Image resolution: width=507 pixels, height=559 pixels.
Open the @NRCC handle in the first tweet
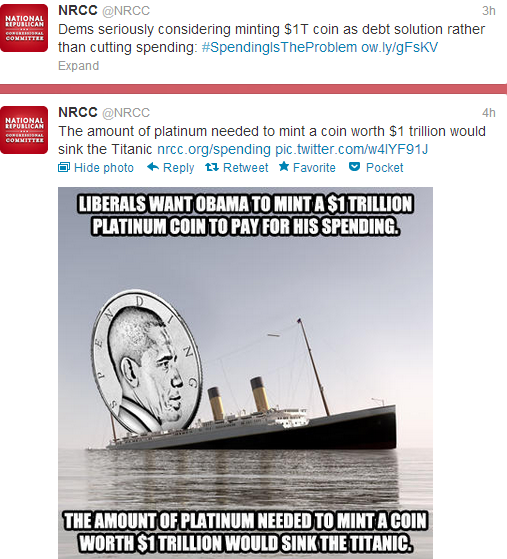tap(126, 11)
